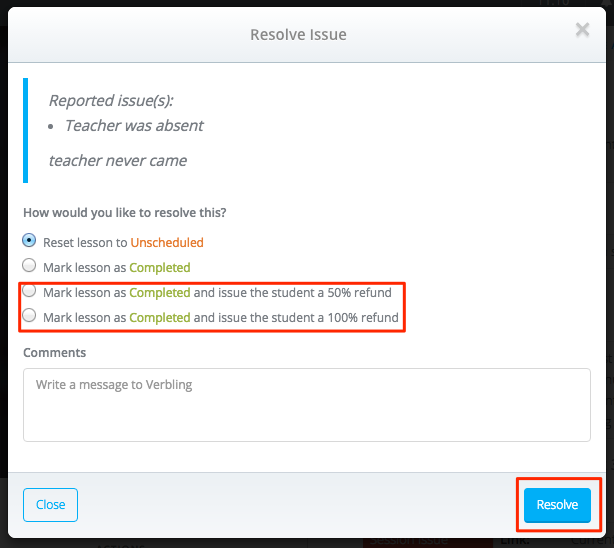Click the Close button at bottom left
The height and width of the screenshot is (548, 614).
51,505
